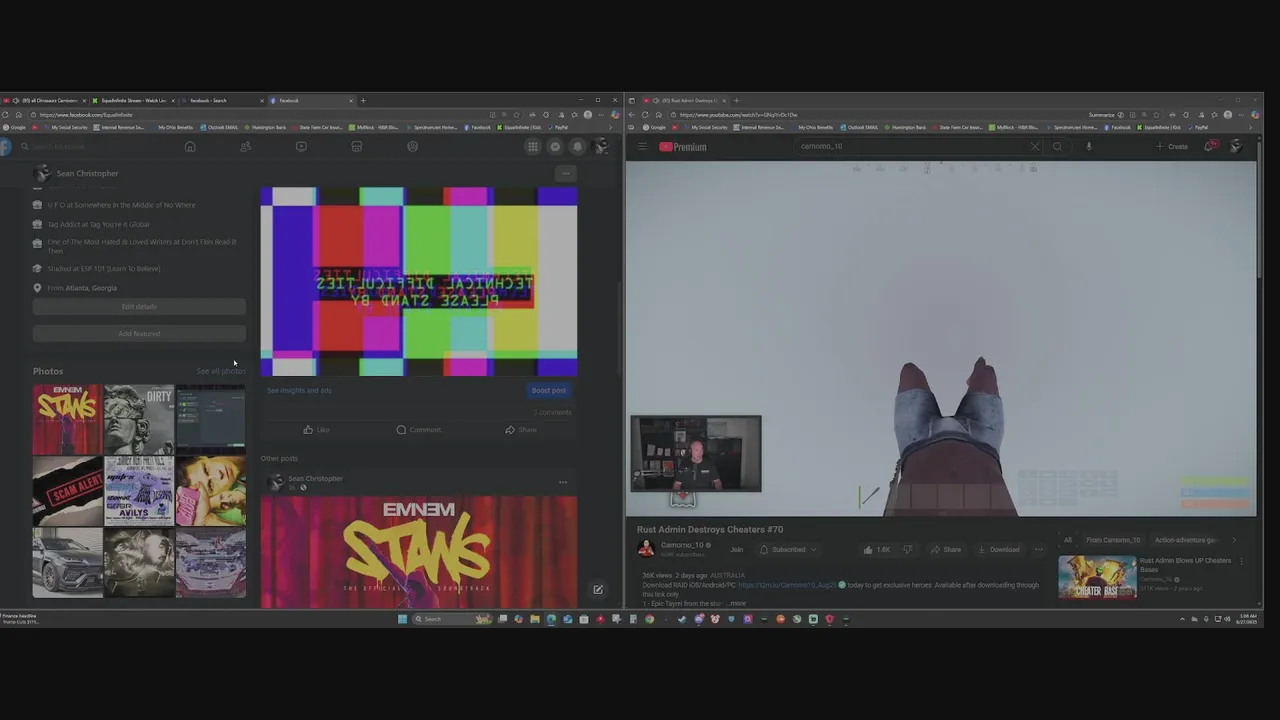Open Cheater Base recommended video thumbnail
The image size is (1280, 720).
pos(1097,578)
